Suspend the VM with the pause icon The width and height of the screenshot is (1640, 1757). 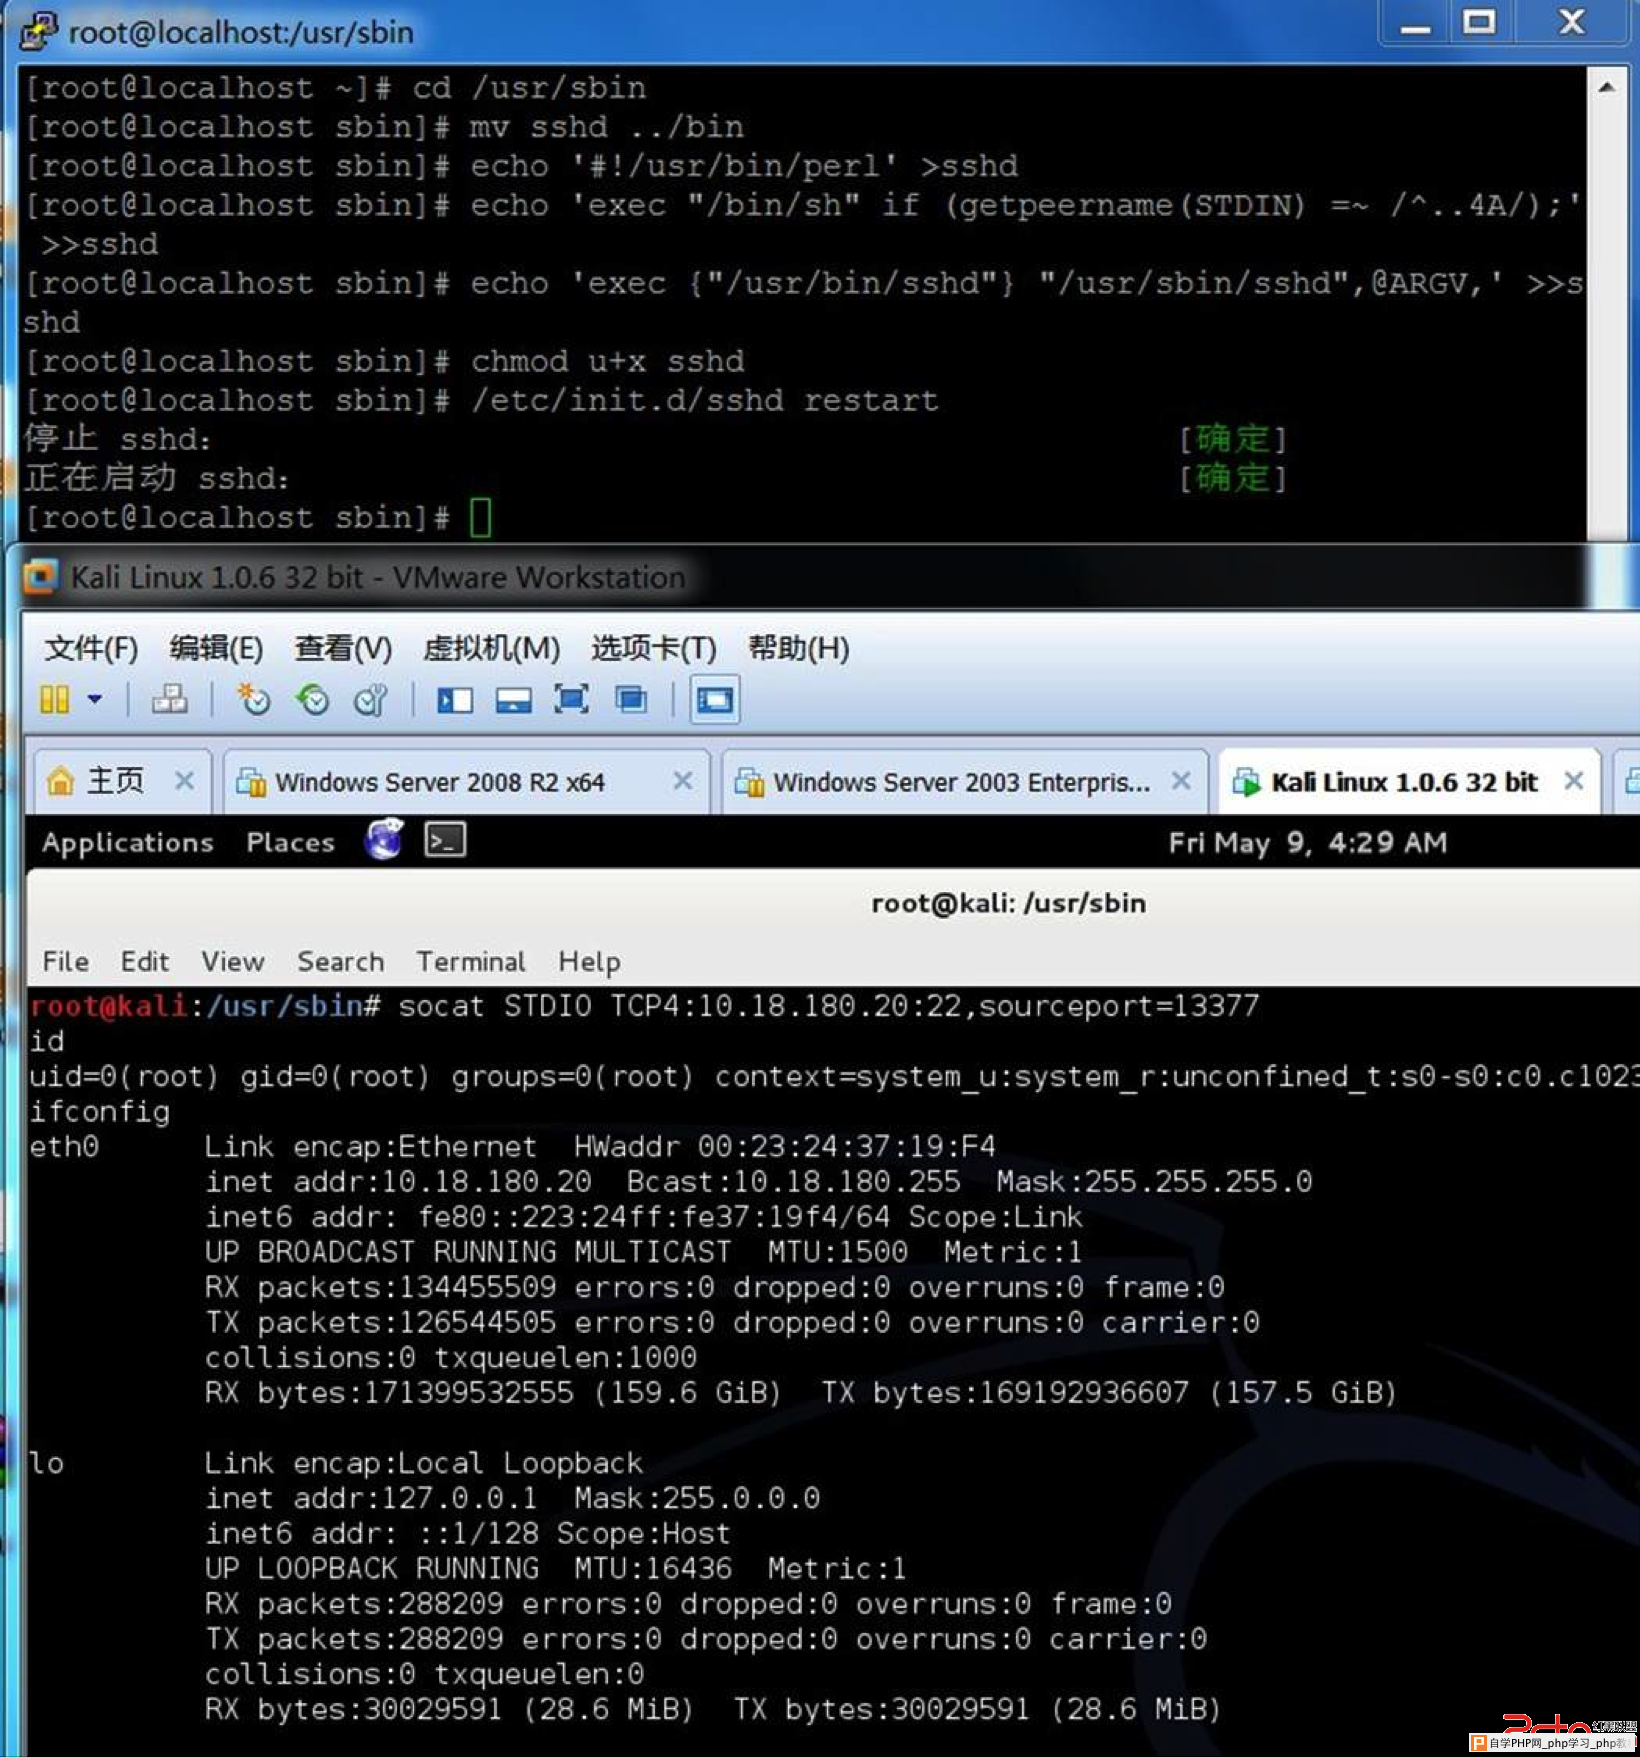coord(55,699)
